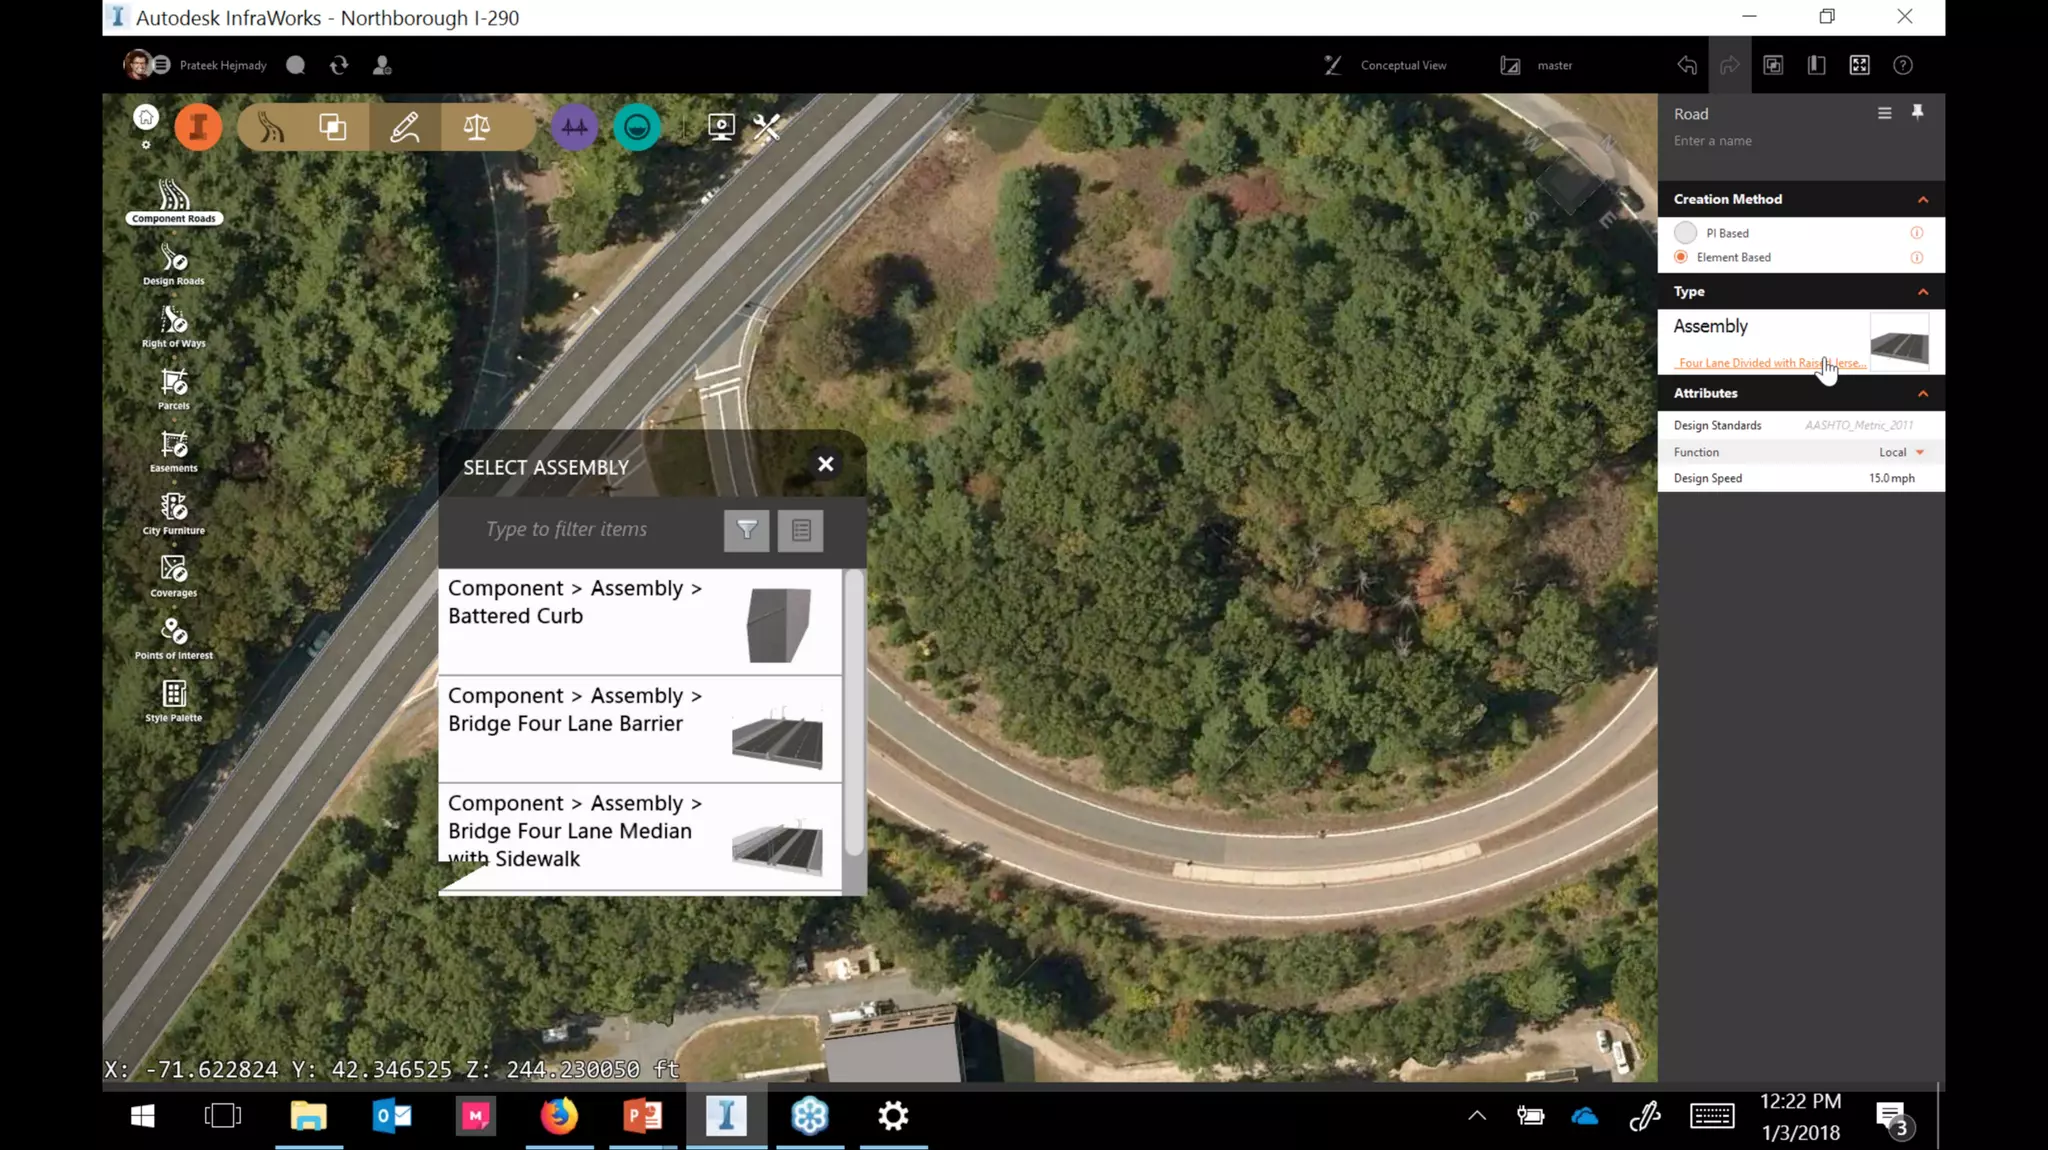Click the Select Assembly list scrollbar
The height and width of the screenshot is (1150, 2048).
[853, 713]
